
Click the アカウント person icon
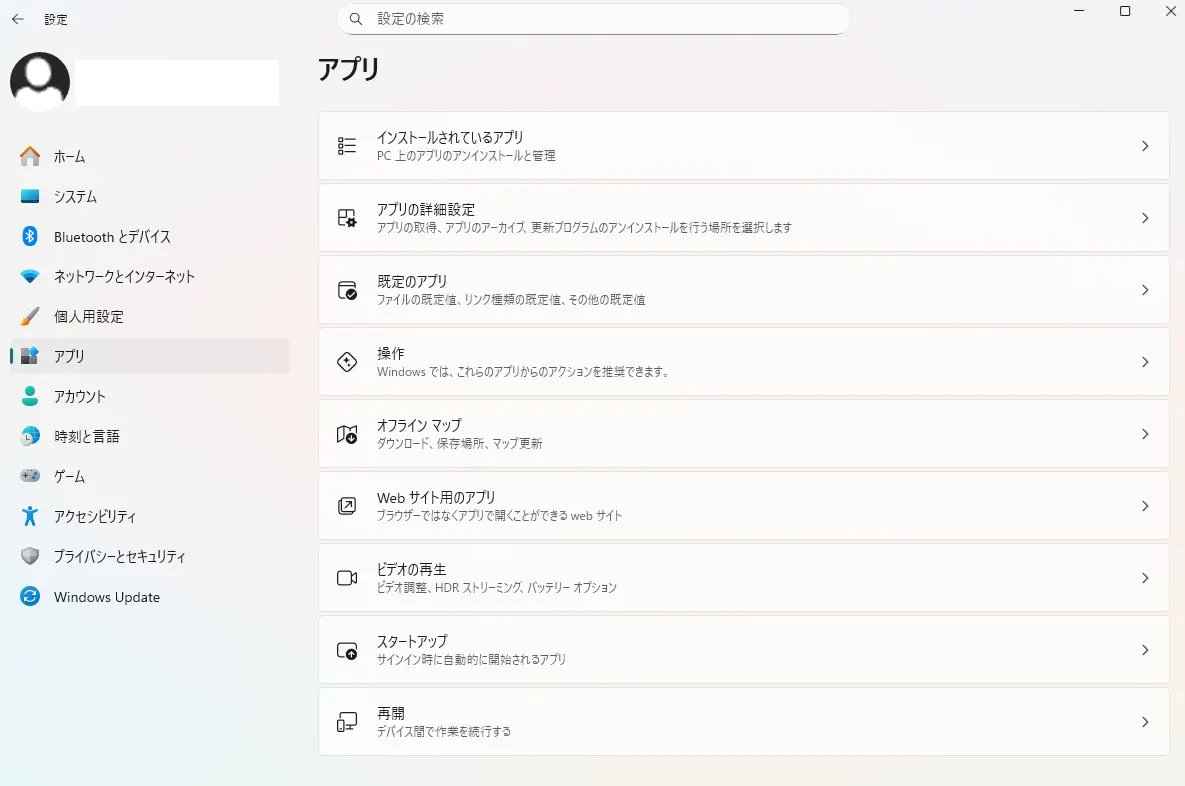click(30, 396)
